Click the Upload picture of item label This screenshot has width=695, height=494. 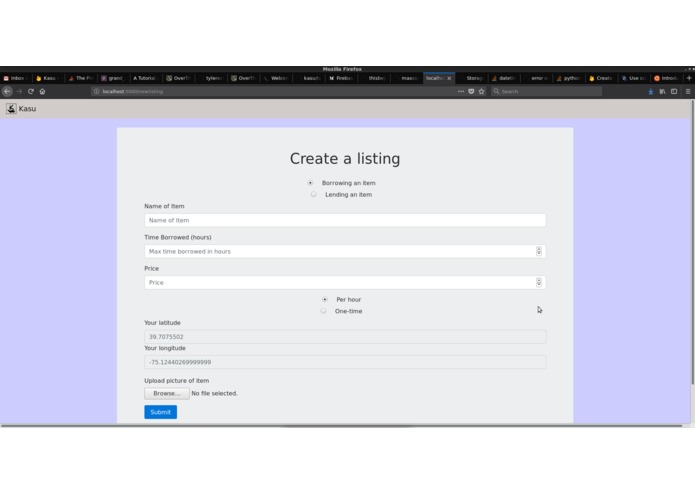(x=176, y=381)
